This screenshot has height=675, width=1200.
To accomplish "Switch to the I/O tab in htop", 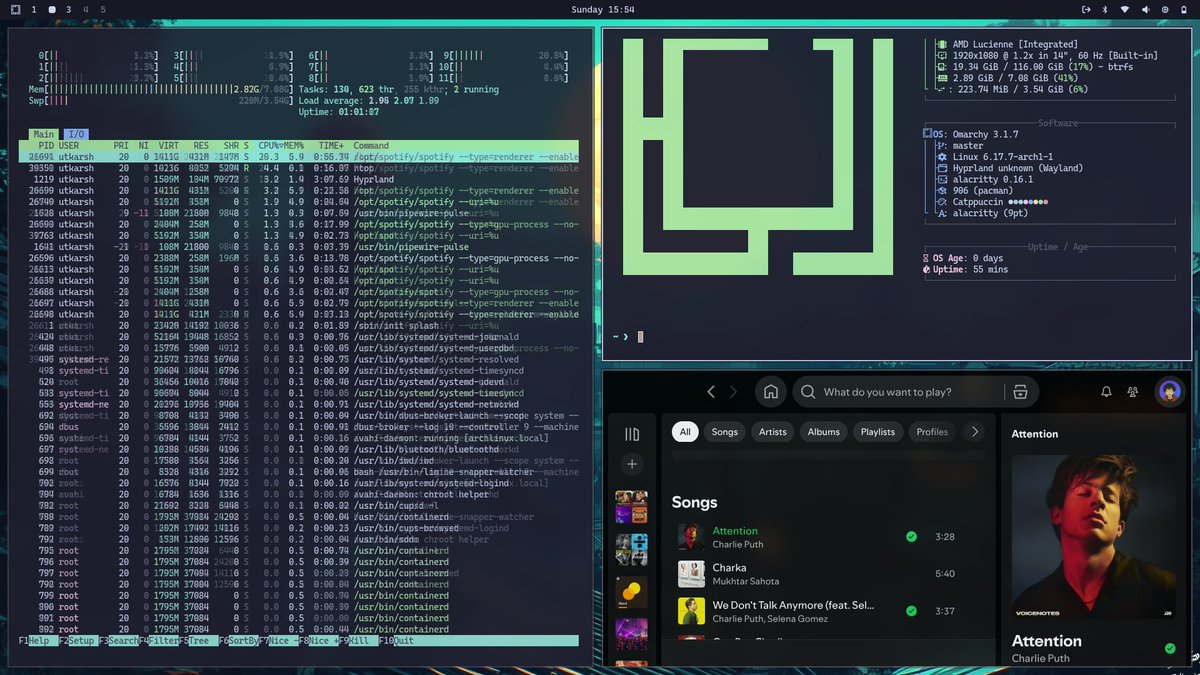I will 76,134.
